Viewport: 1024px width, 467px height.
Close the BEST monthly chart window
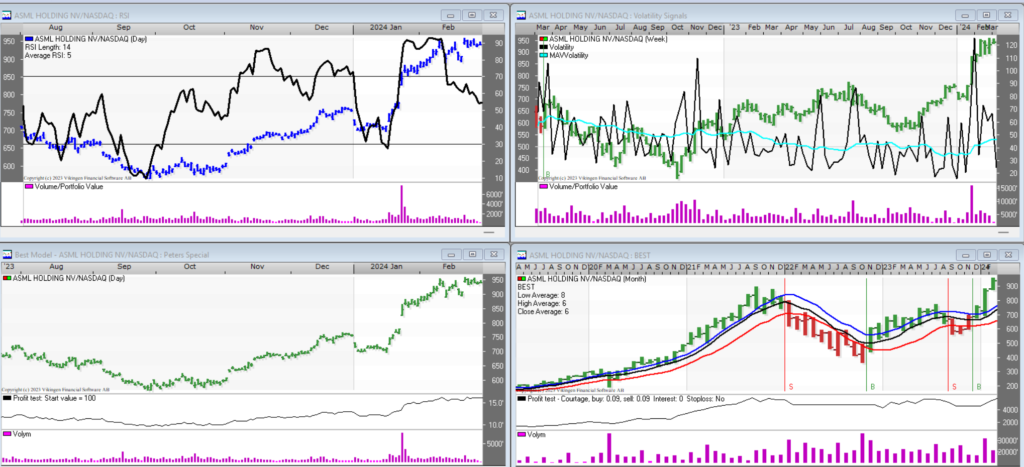point(1009,255)
